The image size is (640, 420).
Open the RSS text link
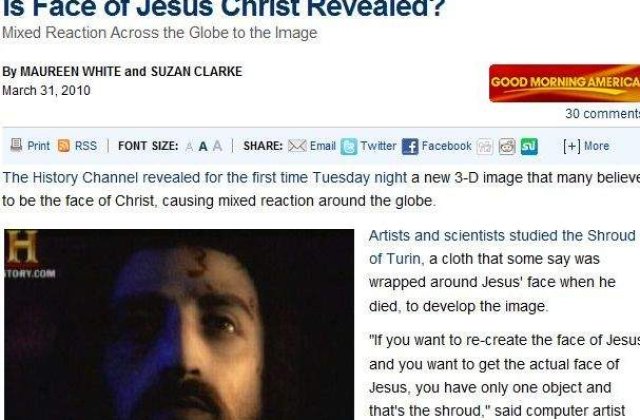point(86,146)
